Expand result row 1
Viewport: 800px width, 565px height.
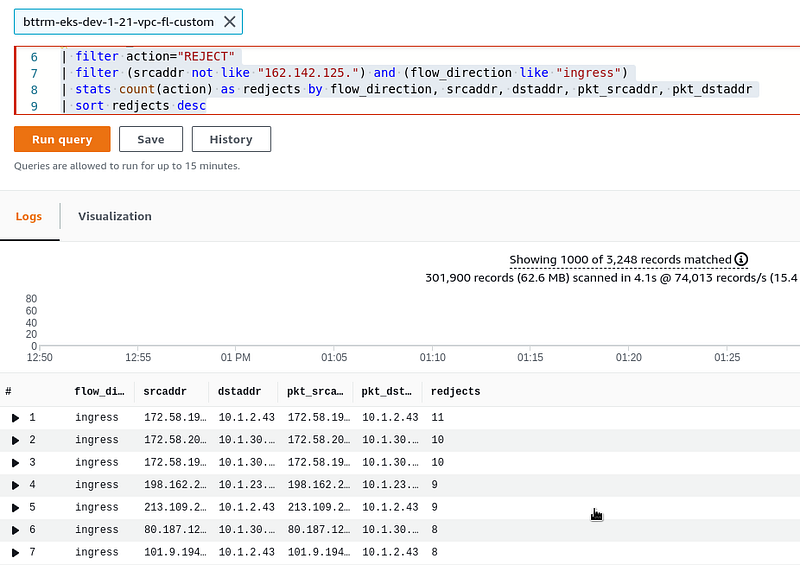(x=15, y=418)
